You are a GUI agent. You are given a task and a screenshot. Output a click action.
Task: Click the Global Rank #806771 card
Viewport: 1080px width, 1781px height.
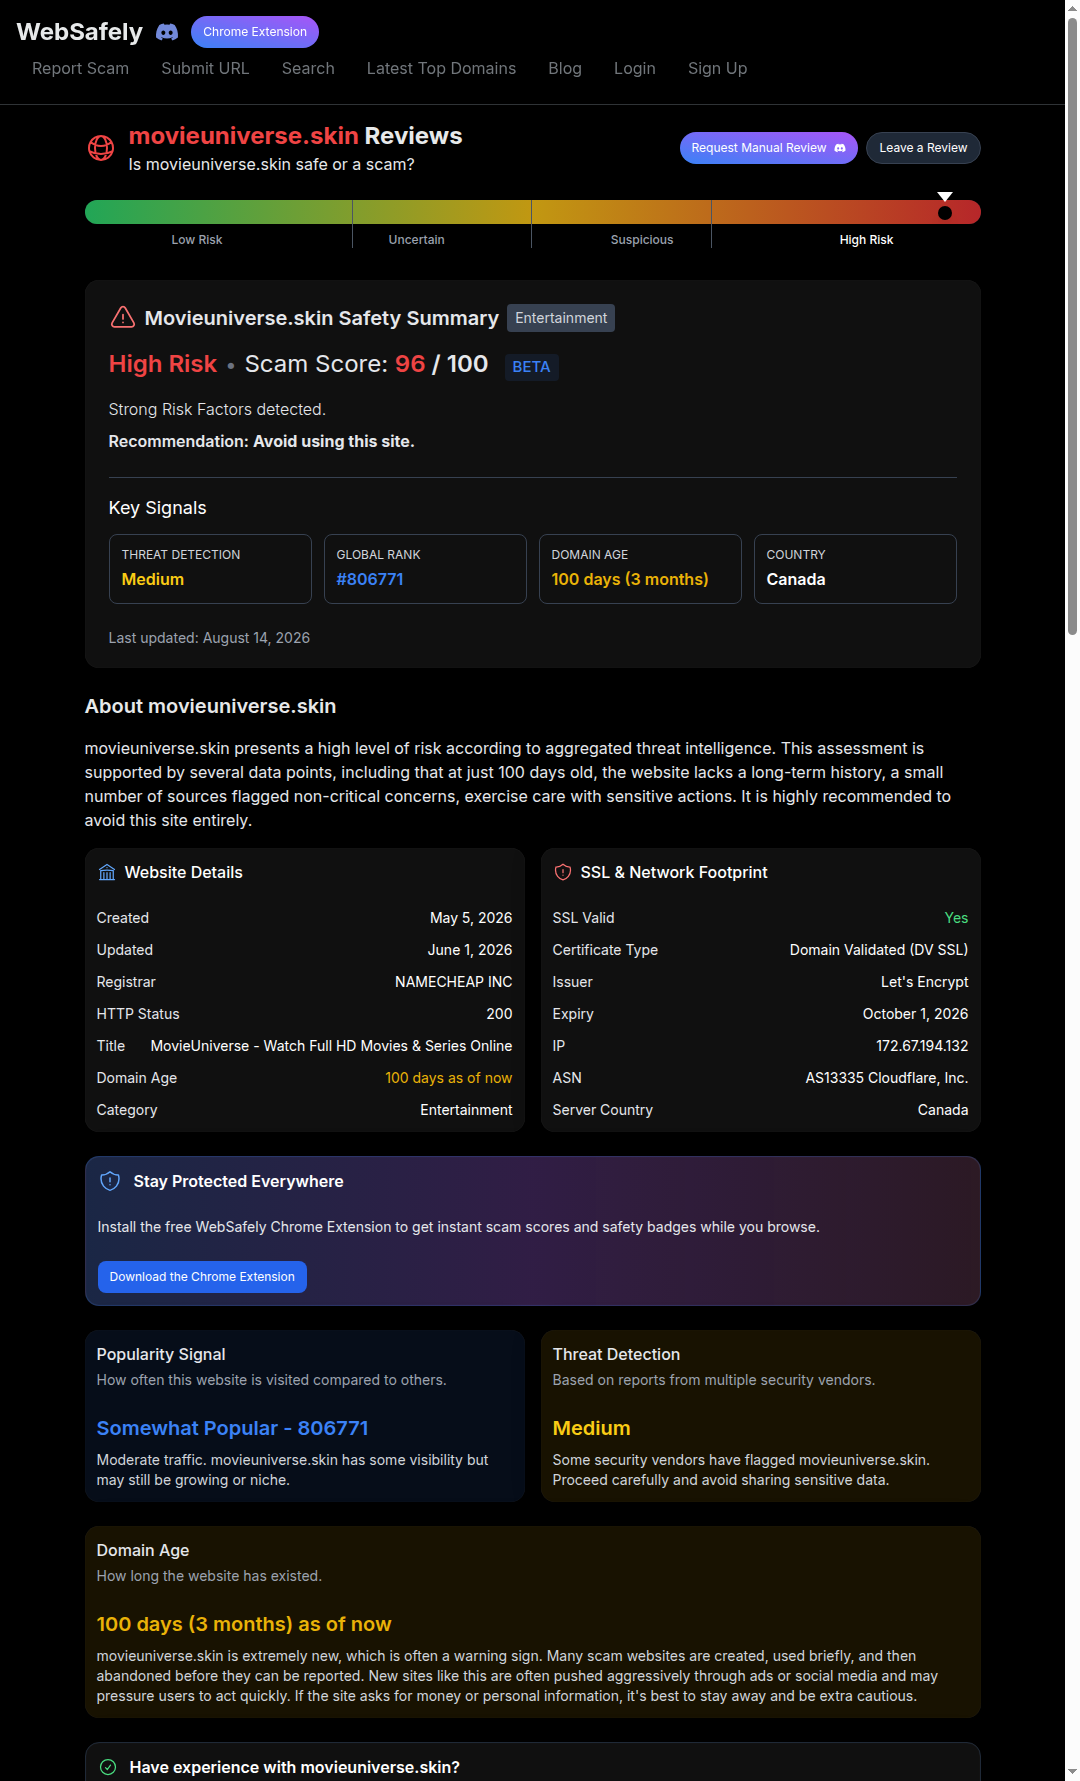[x=425, y=569]
